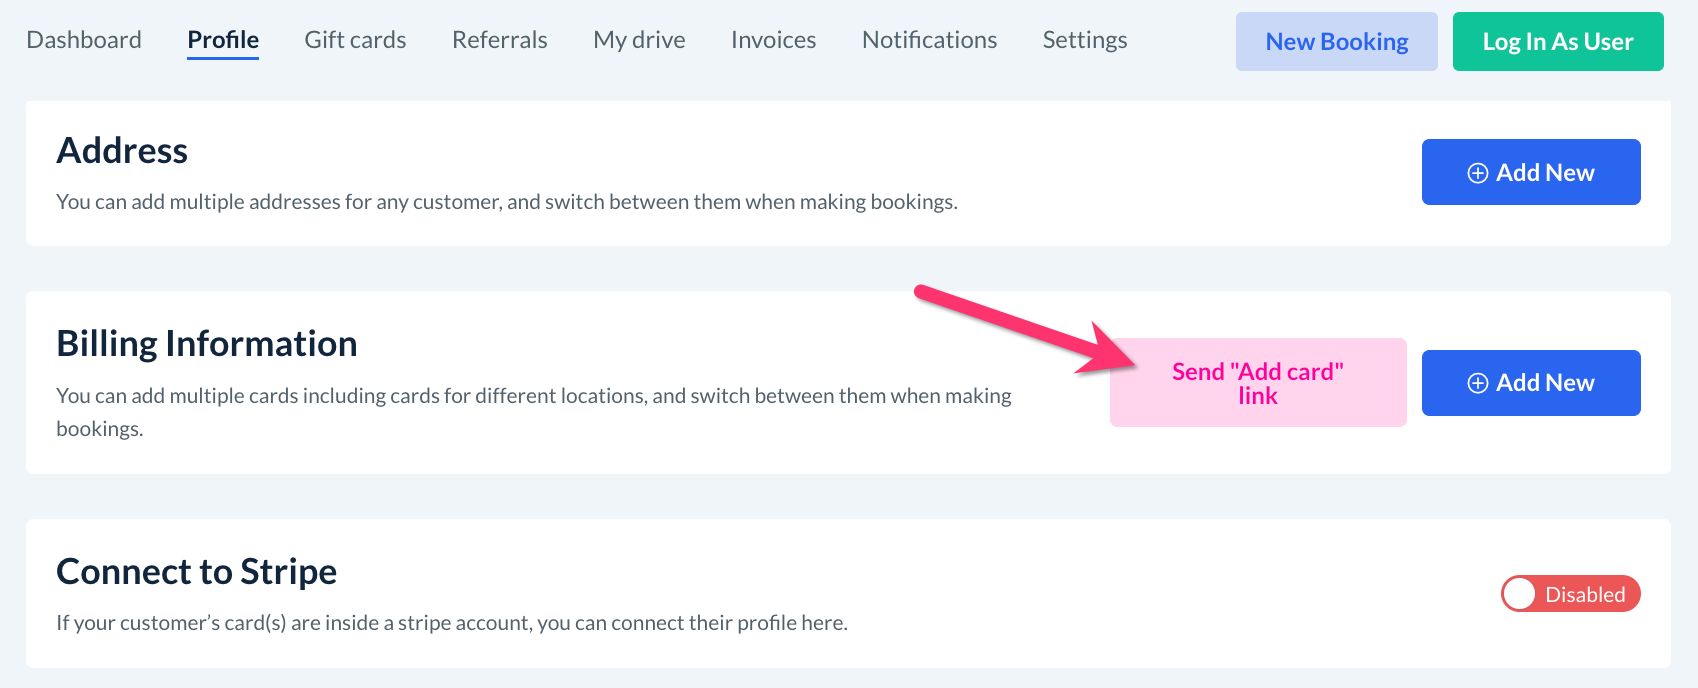The height and width of the screenshot is (688, 1698).
Task: Switch to the Settings tab
Action: [1084, 40]
